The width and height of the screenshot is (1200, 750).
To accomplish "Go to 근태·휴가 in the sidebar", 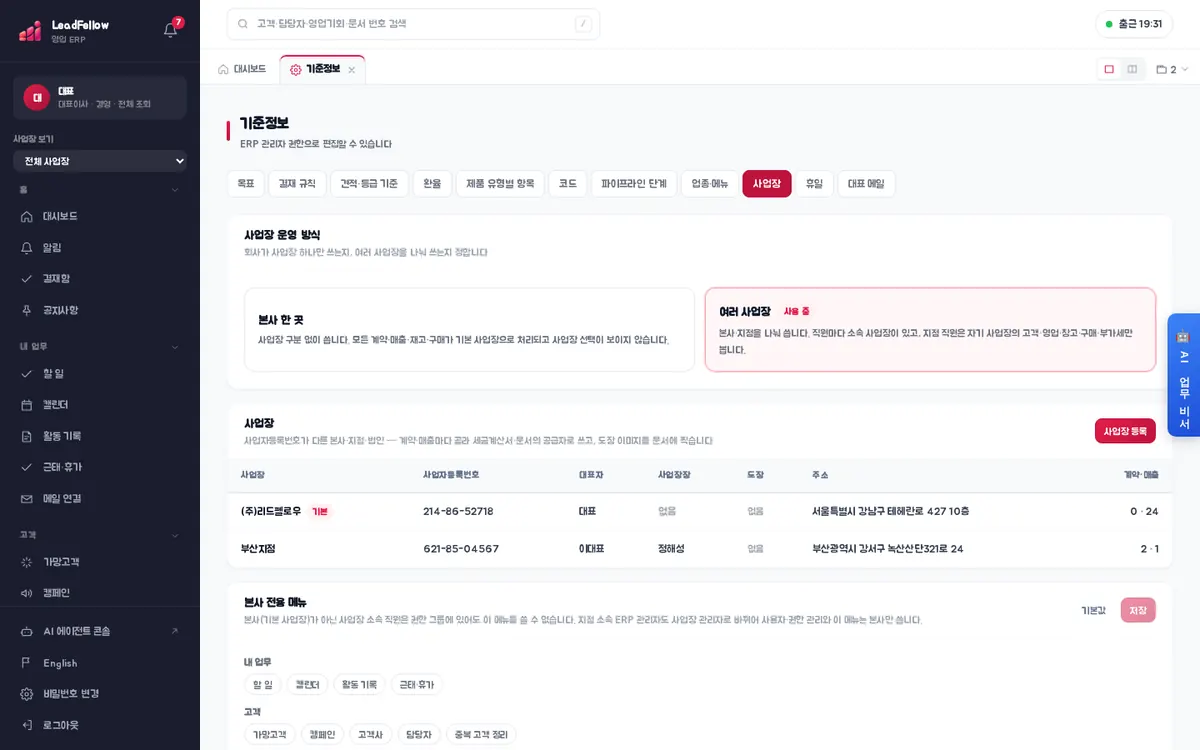I will pyautogui.click(x=100, y=467).
